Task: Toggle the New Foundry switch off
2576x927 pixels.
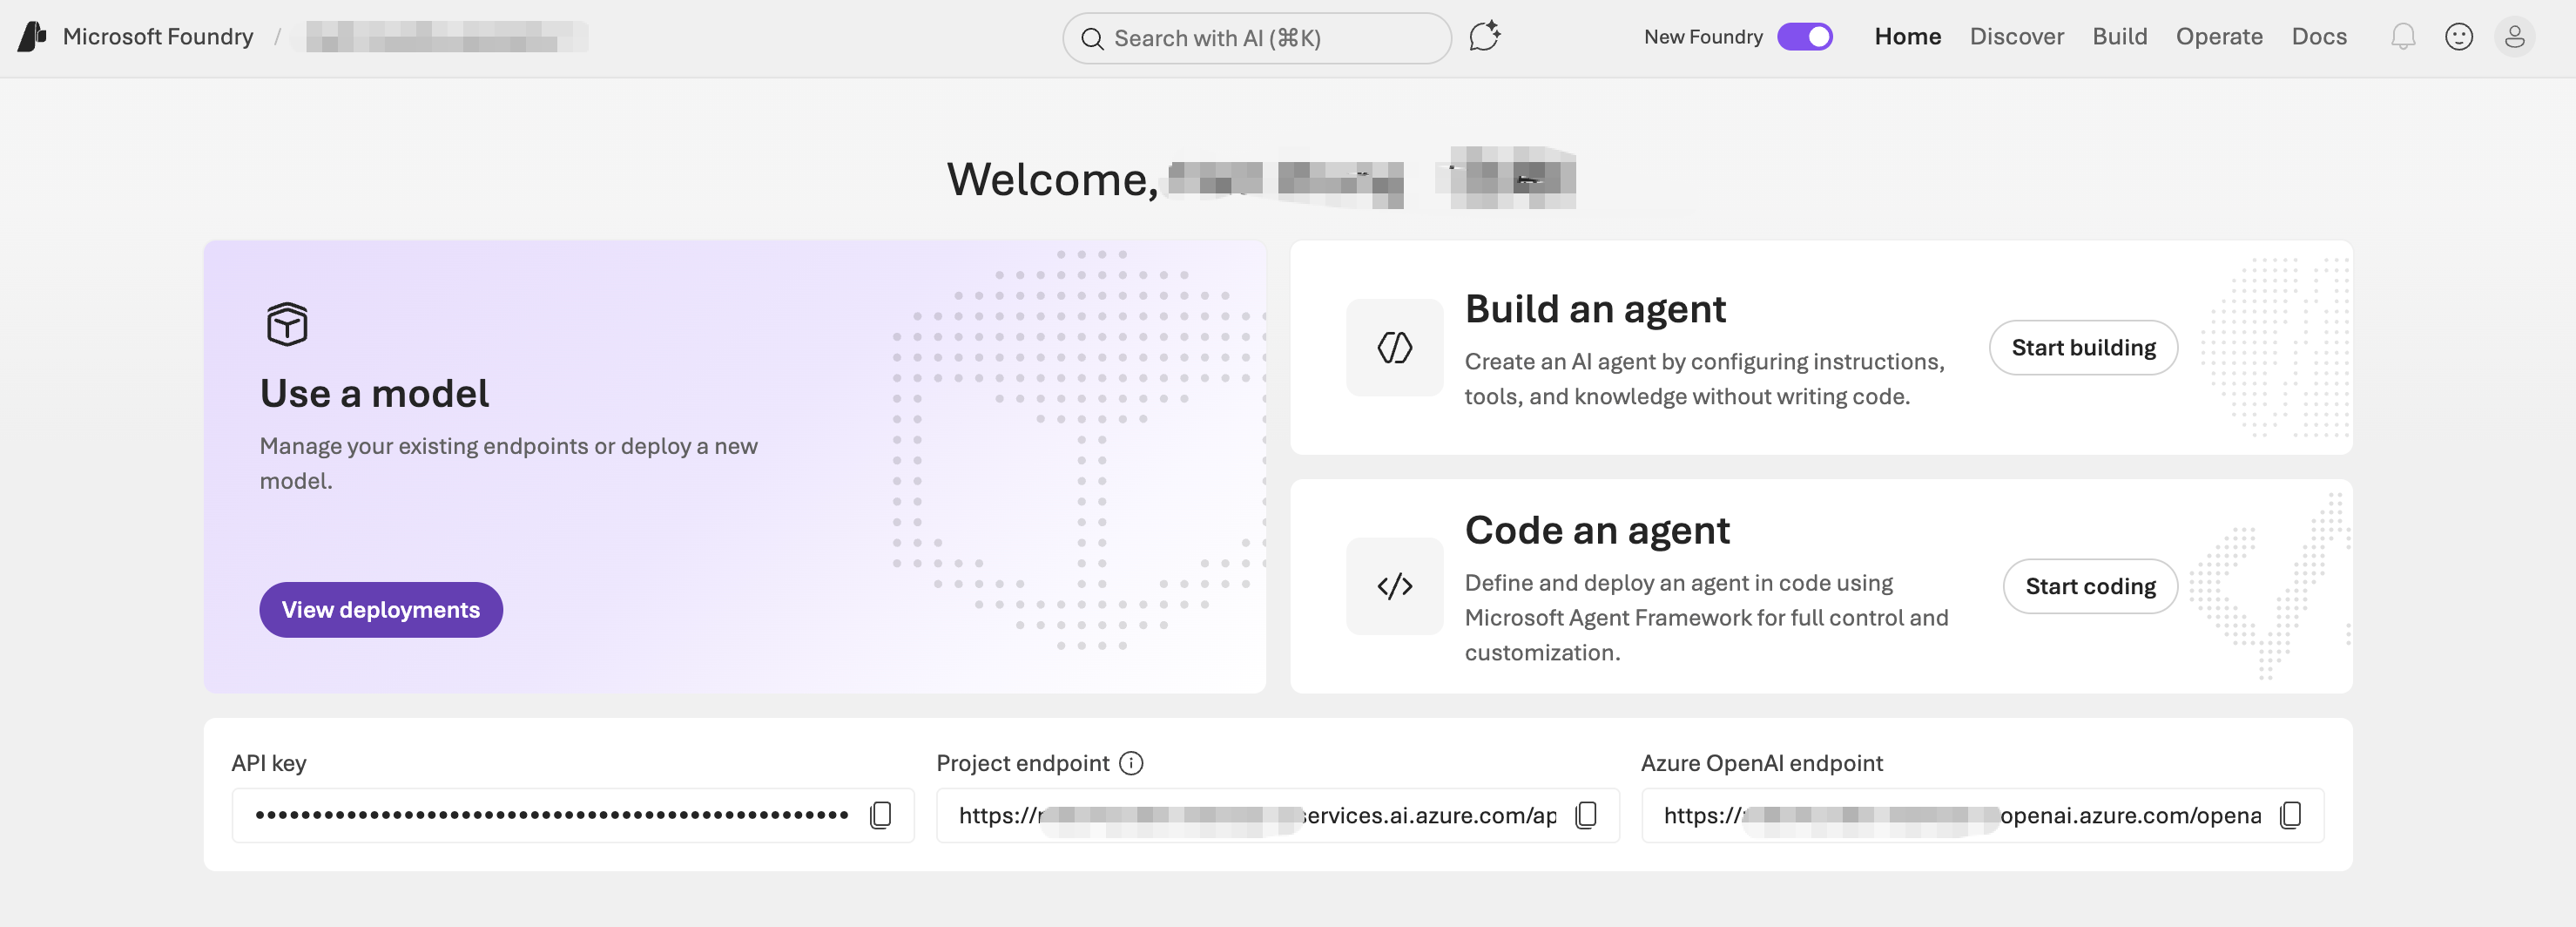Action: click(x=1804, y=37)
